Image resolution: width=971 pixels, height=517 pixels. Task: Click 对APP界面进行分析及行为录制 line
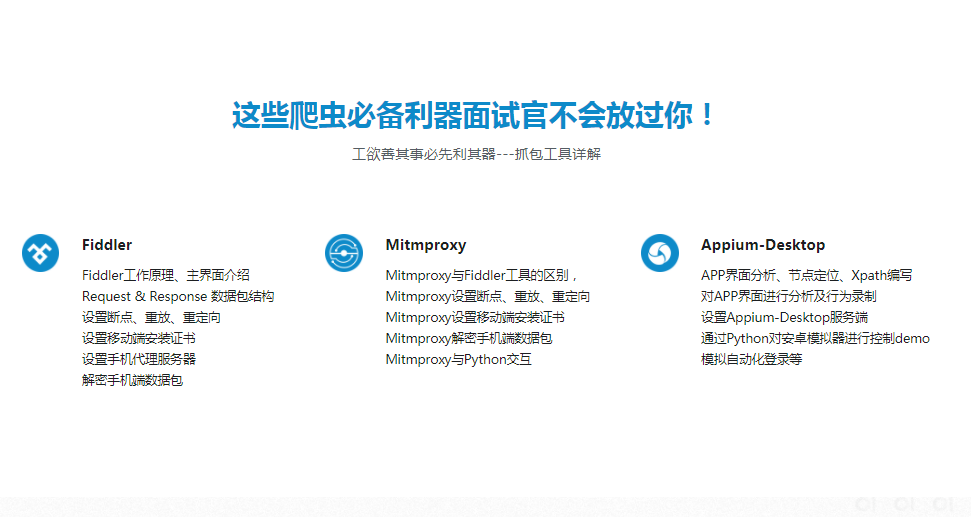click(x=788, y=297)
